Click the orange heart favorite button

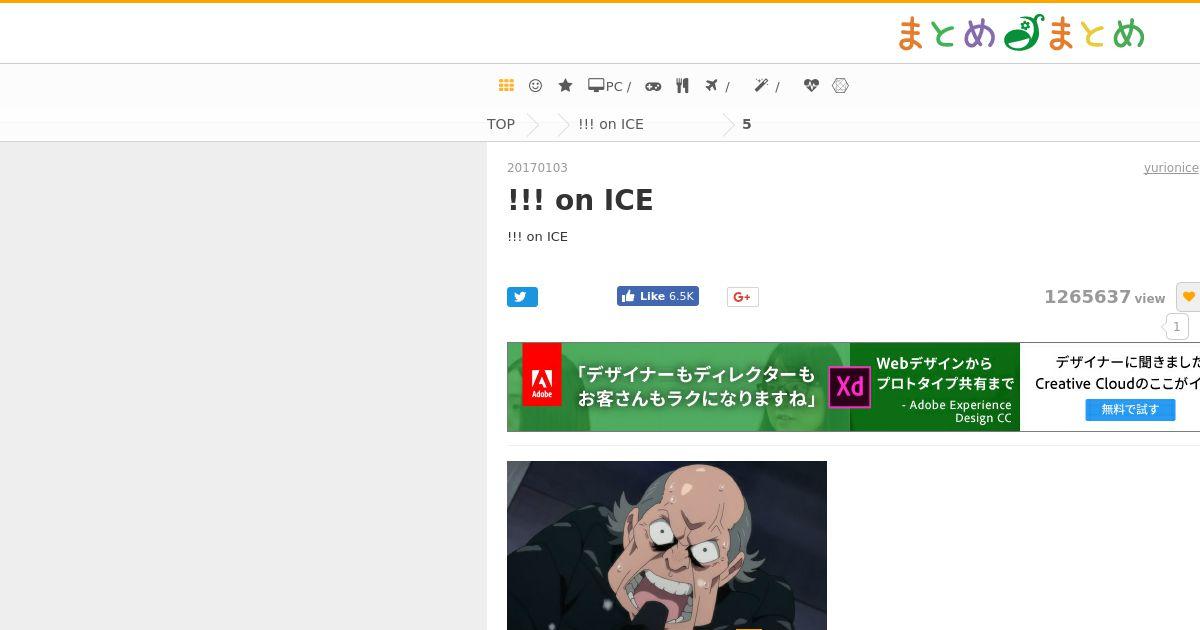click(x=1188, y=297)
